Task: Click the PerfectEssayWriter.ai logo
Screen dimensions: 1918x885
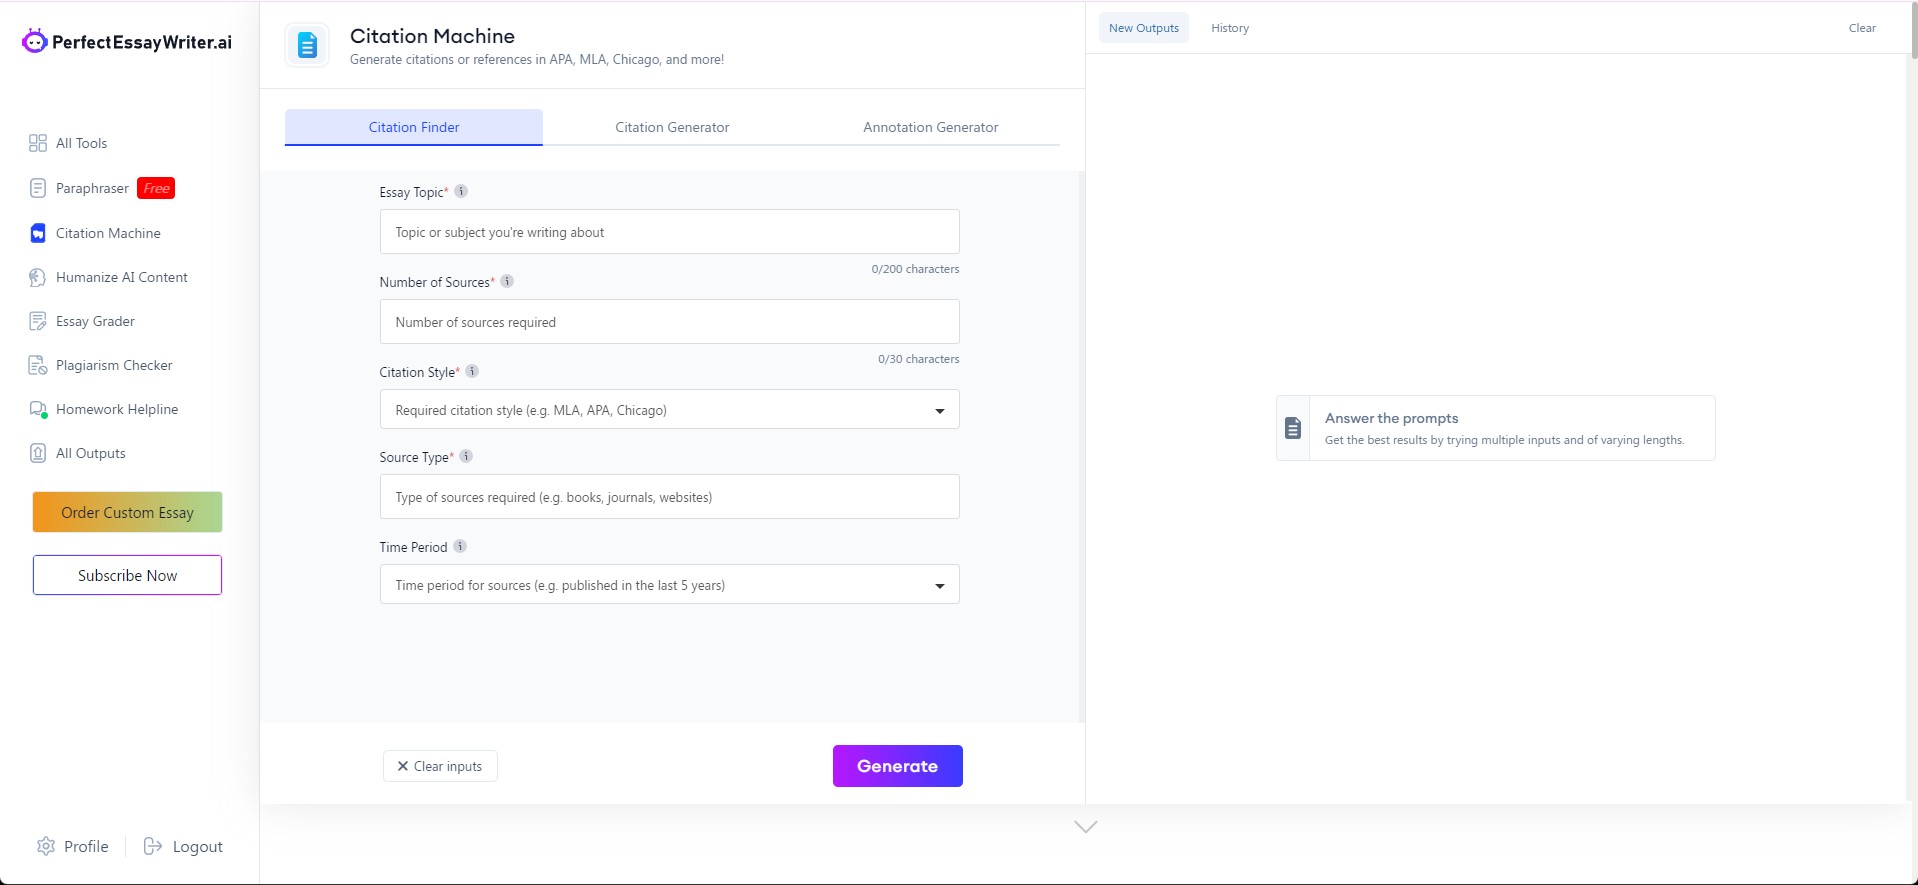Action: 127,41
